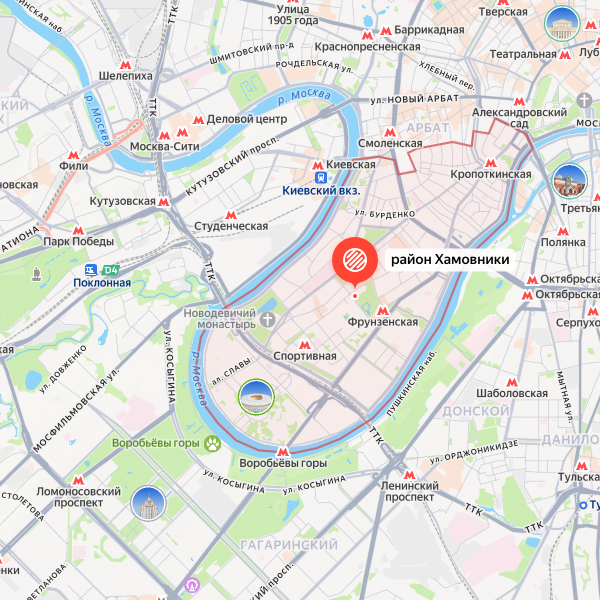Open the Luzhniki stadium photo marker
Viewport: 600px width, 600px height.
tap(256, 397)
